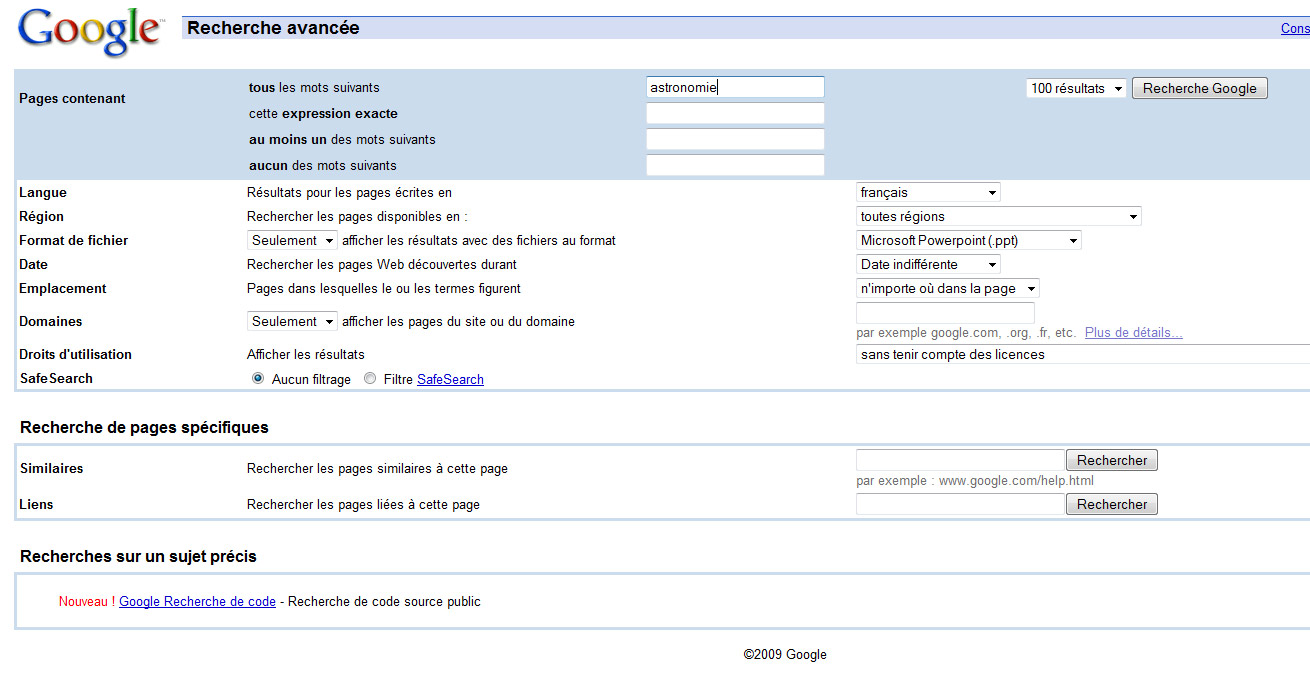
Task: Click the 'Rechercher' button in Liens row
Action: (1112, 505)
